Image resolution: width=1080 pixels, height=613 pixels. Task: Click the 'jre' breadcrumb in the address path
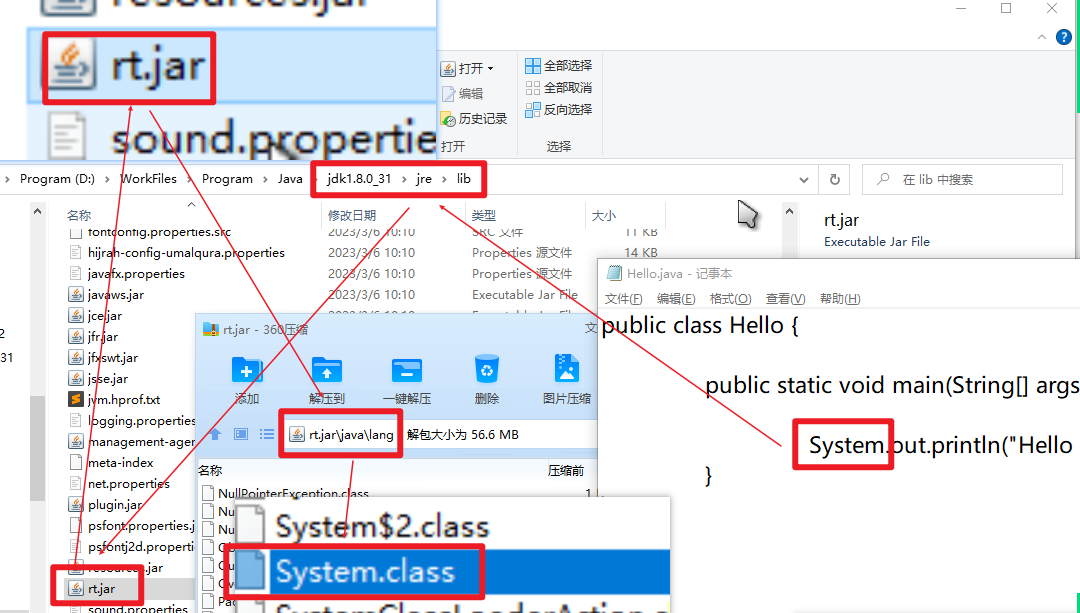424,179
